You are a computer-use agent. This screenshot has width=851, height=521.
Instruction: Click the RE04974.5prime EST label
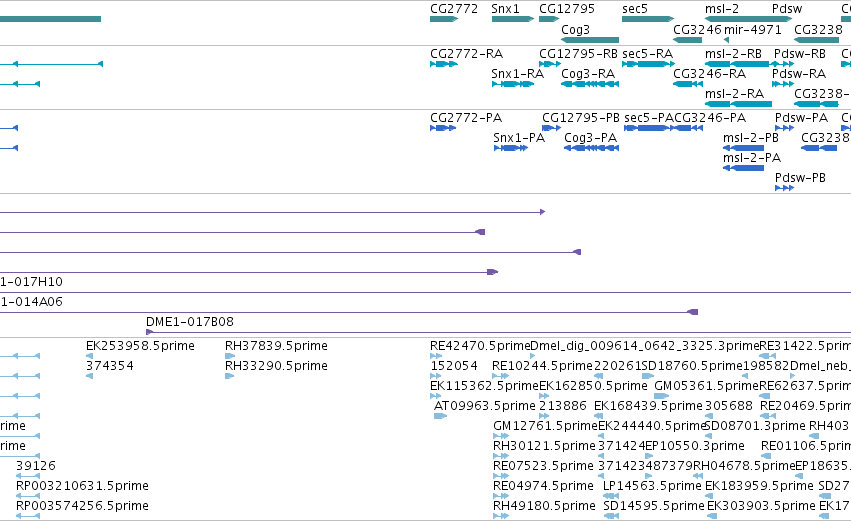543,486
